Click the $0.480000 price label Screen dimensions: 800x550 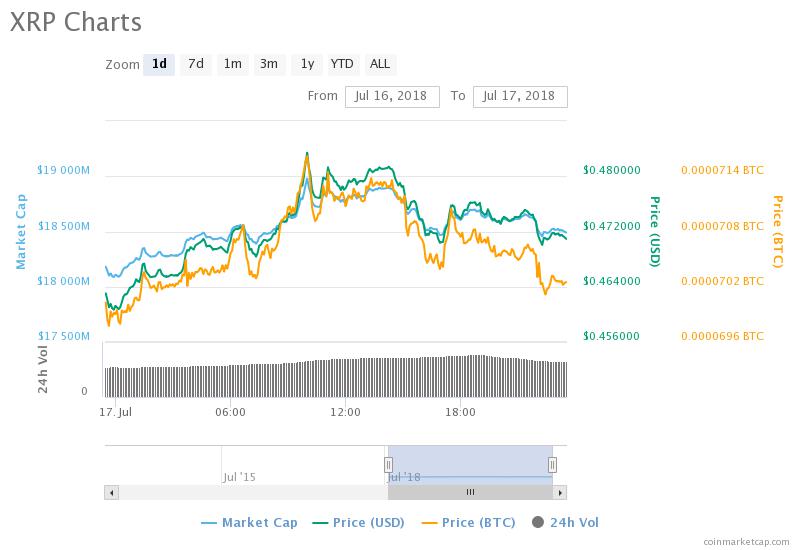[x=612, y=170]
